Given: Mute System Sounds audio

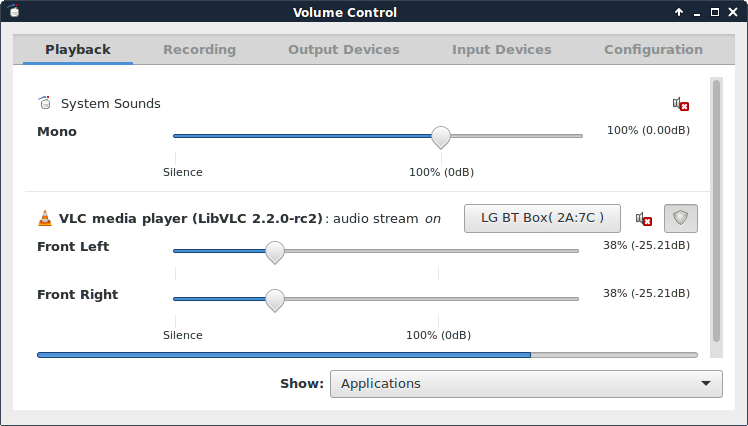Looking at the screenshot, I should (681, 104).
